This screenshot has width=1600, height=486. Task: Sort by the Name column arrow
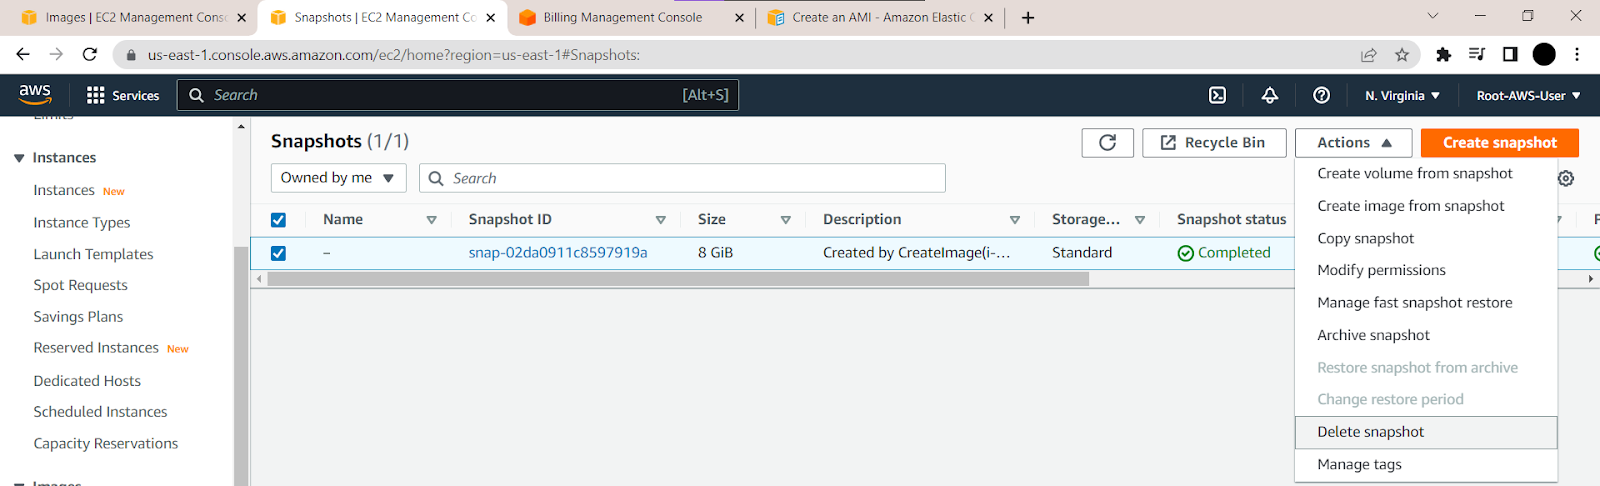[431, 220]
